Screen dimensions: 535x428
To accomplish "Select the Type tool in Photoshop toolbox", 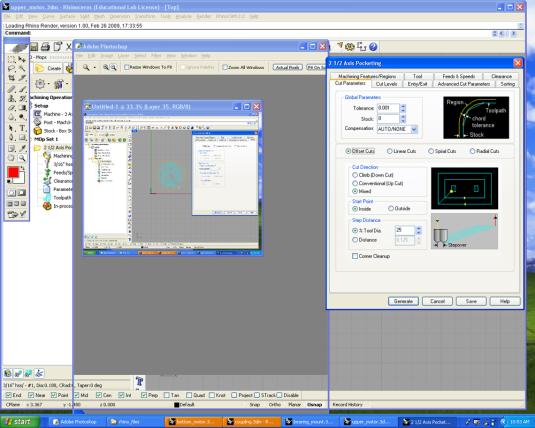I will [22, 128].
